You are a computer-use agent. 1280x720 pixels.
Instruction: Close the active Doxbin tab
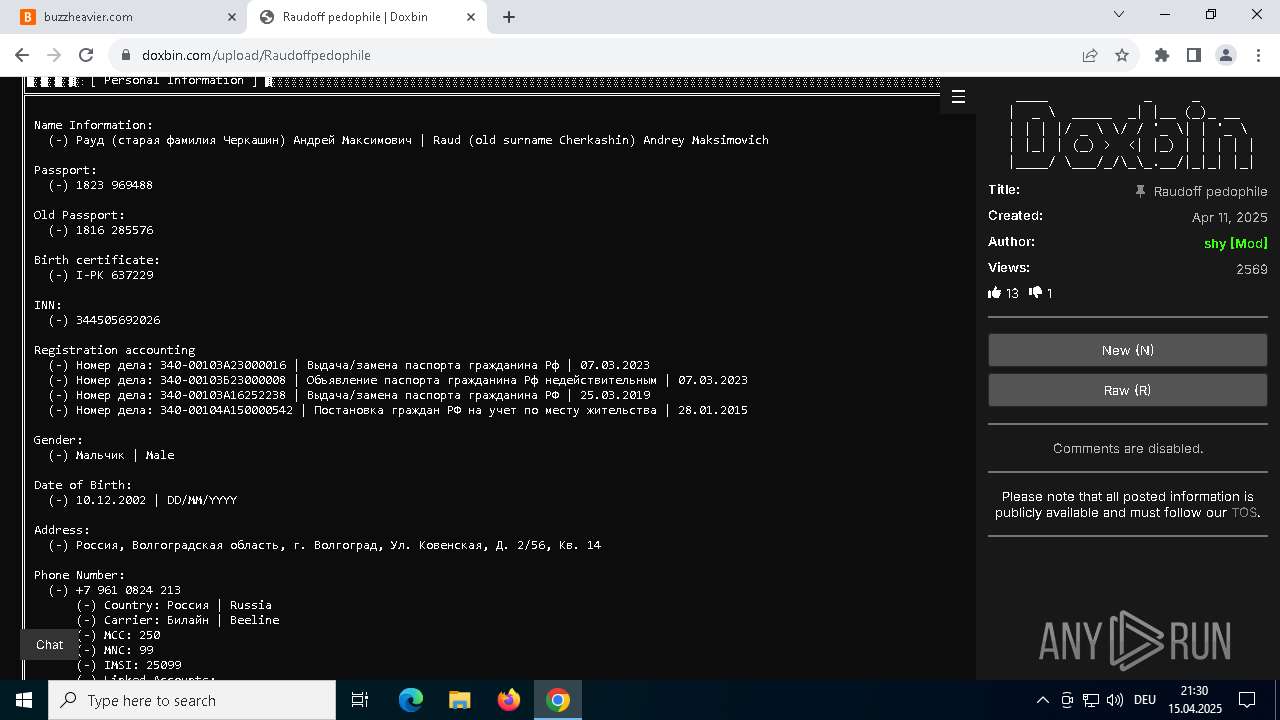[471, 17]
